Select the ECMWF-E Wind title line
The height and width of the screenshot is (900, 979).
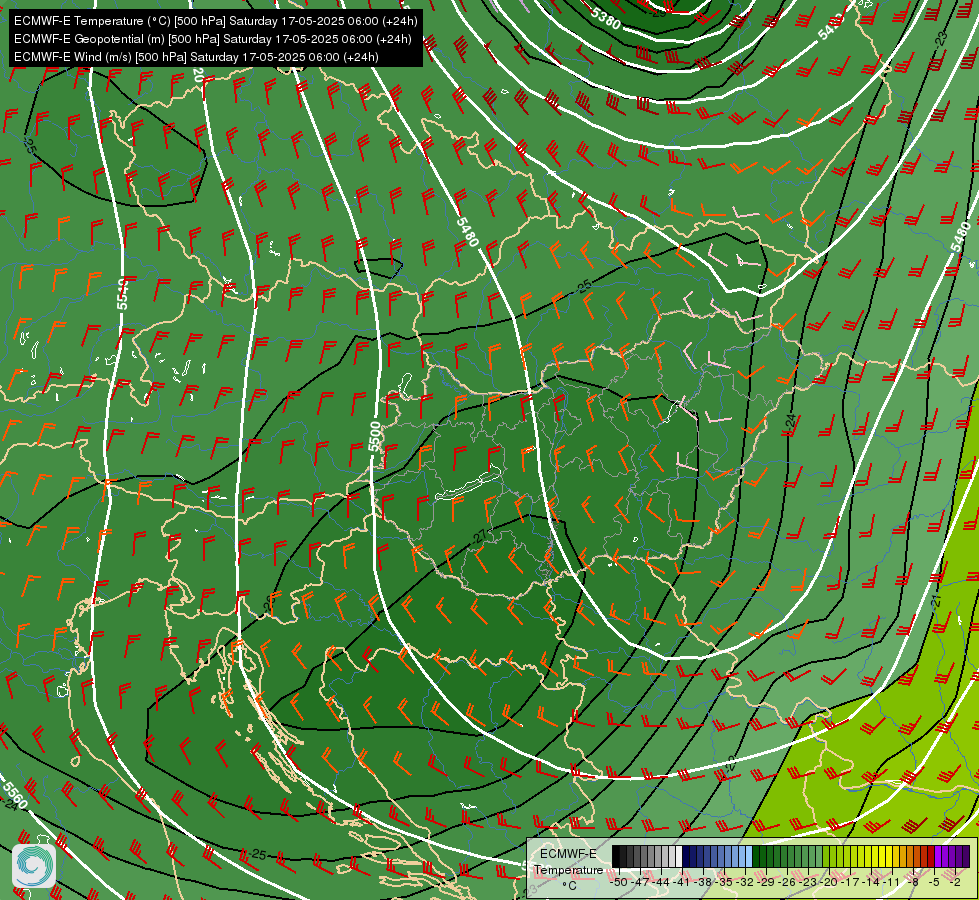[x=196, y=57]
